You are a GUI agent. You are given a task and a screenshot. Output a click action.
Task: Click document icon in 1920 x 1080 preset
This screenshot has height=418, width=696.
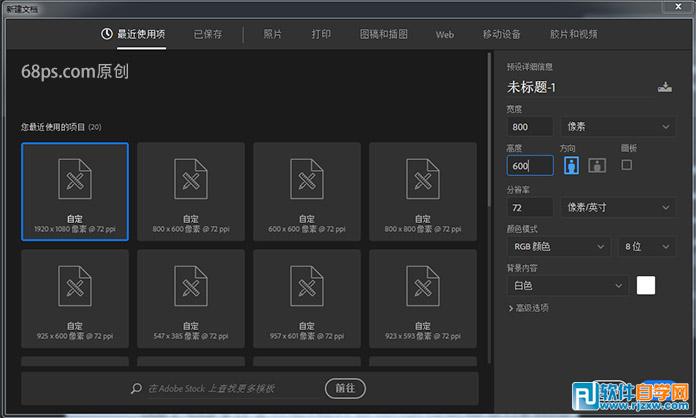75,179
